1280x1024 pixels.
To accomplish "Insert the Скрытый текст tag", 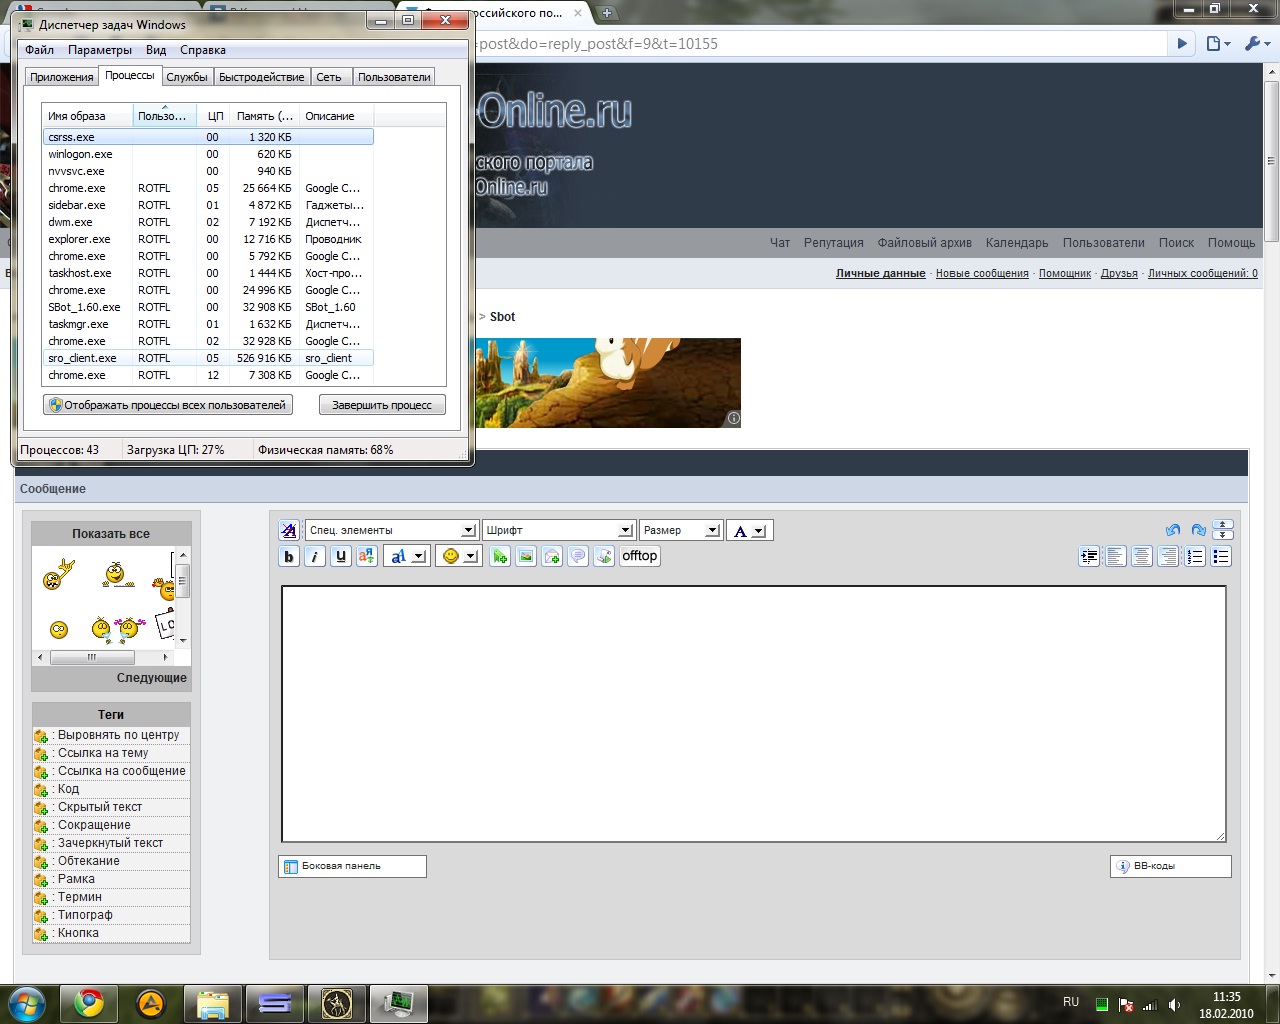I will [100, 807].
